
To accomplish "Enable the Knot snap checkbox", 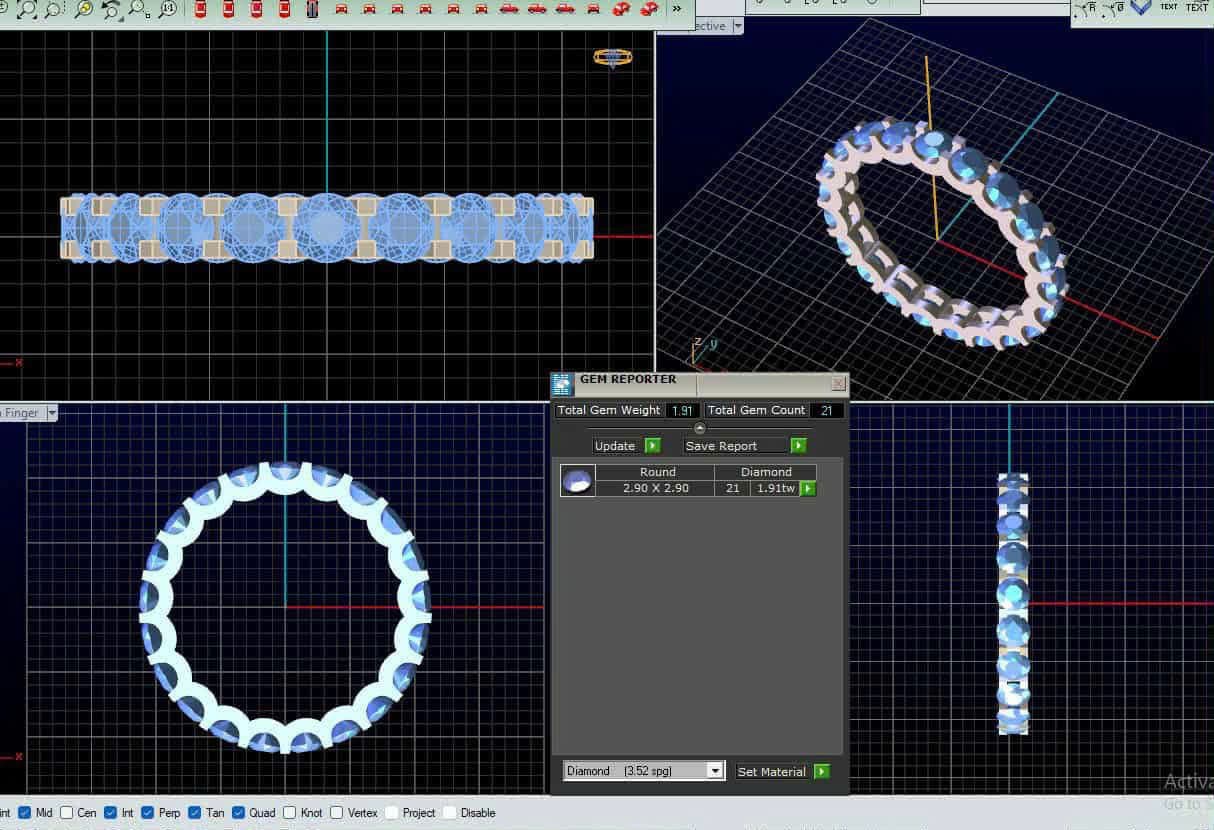I will pyautogui.click(x=289, y=813).
